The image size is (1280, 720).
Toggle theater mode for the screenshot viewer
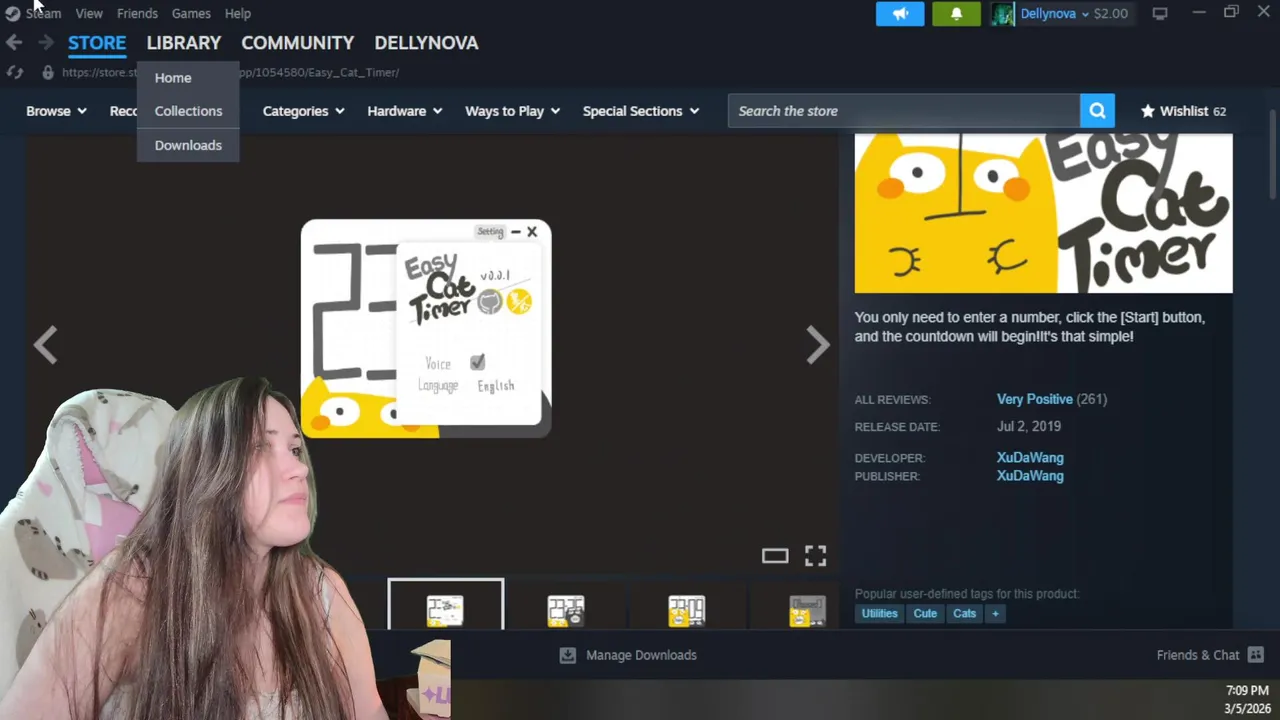click(x=775, y=556)
